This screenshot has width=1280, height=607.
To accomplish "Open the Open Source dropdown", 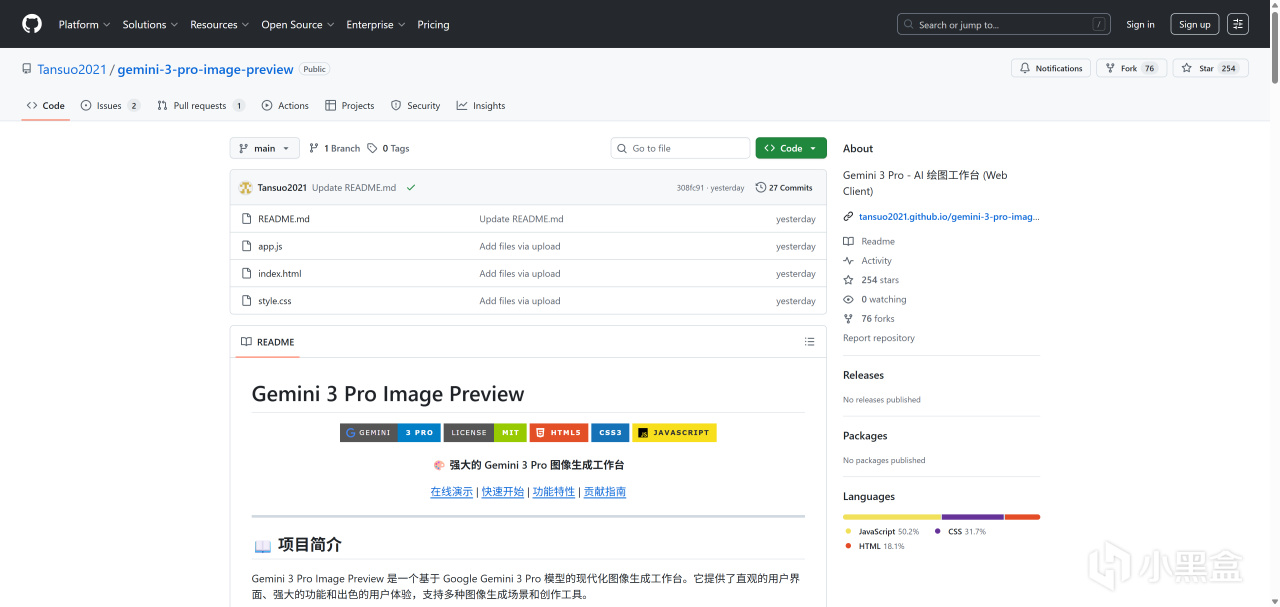I will (x=297, y=24).
